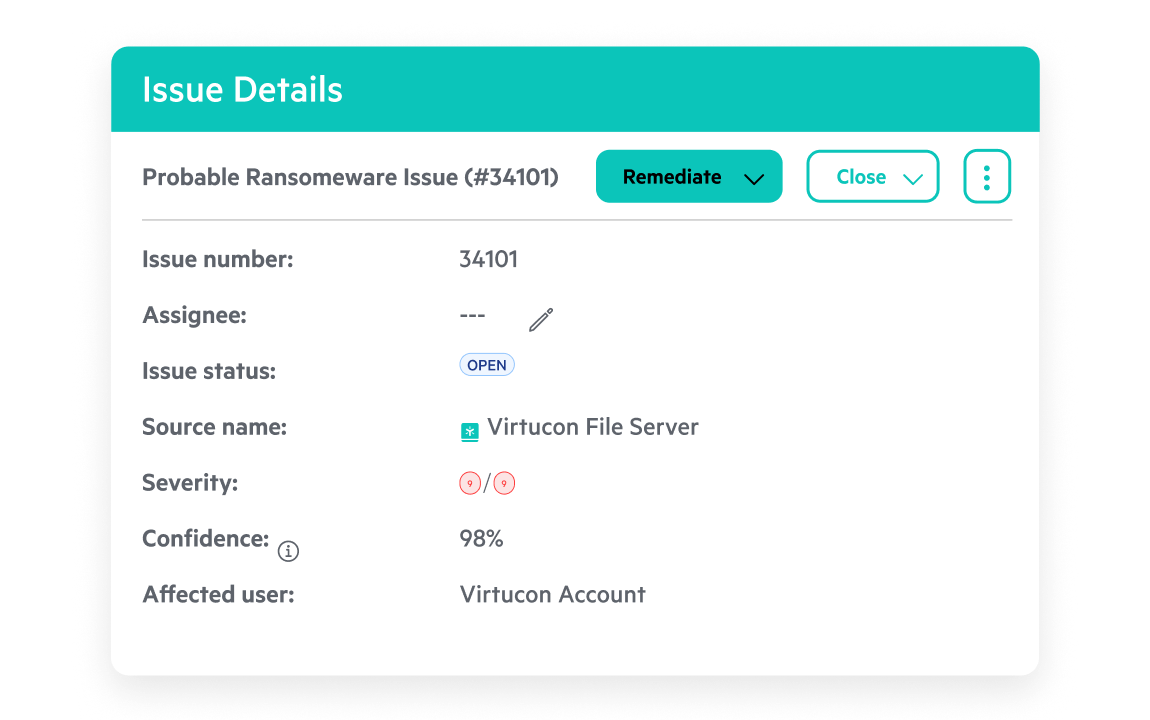Screen dimensions: 1150x720
Task: Click the second severity 9 badge
Action: point(504,483)
